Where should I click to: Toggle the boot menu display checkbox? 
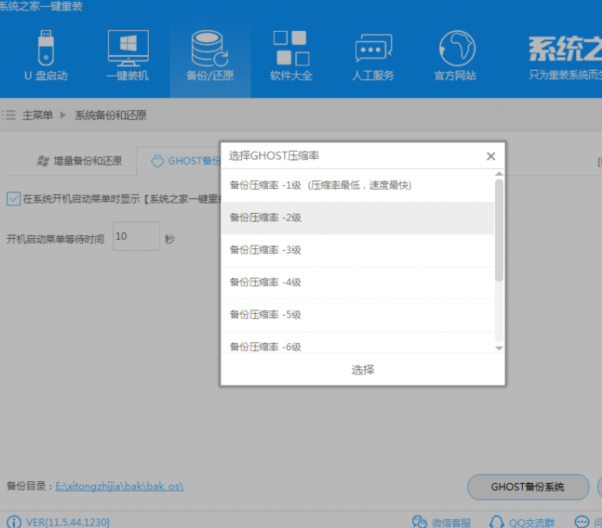(13, 198)
